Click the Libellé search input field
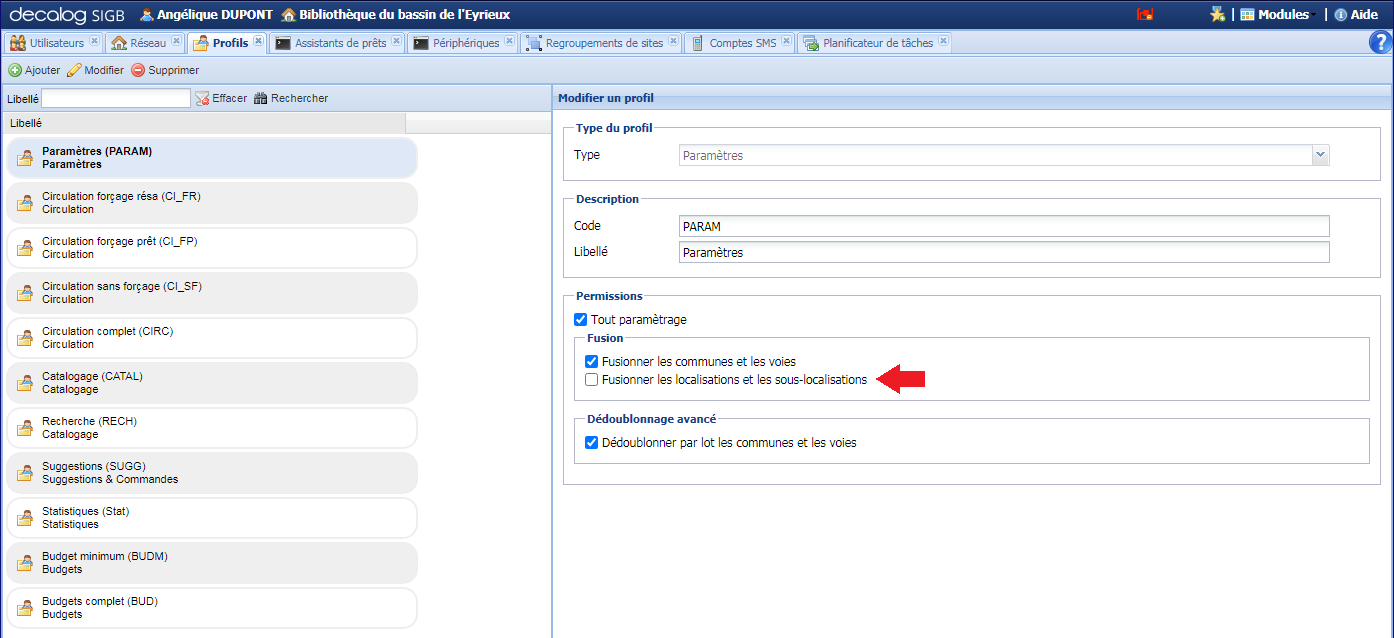 pos(116,98)
